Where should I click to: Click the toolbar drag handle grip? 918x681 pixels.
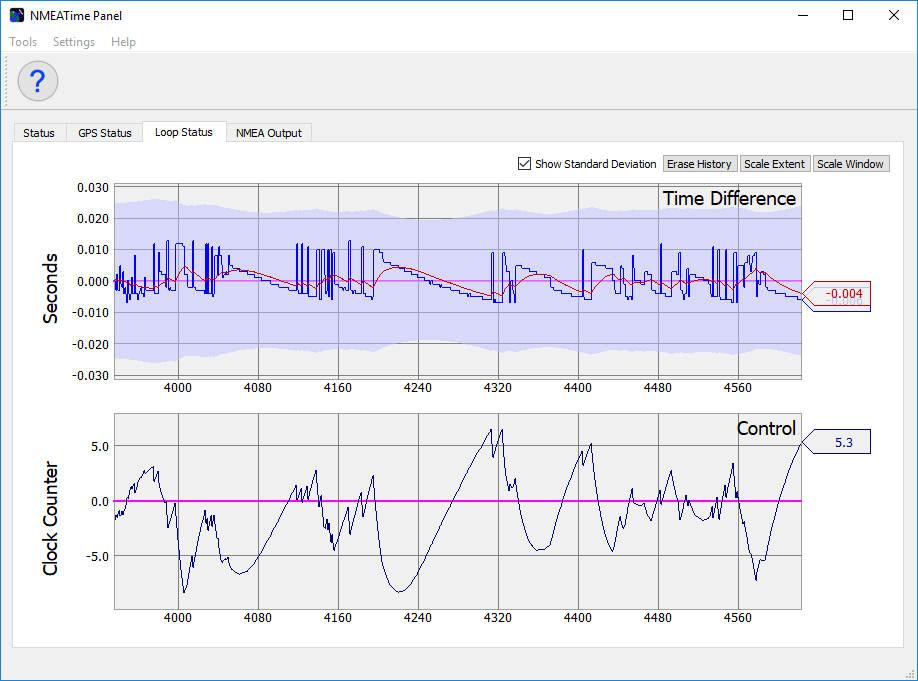click(7, 81)
